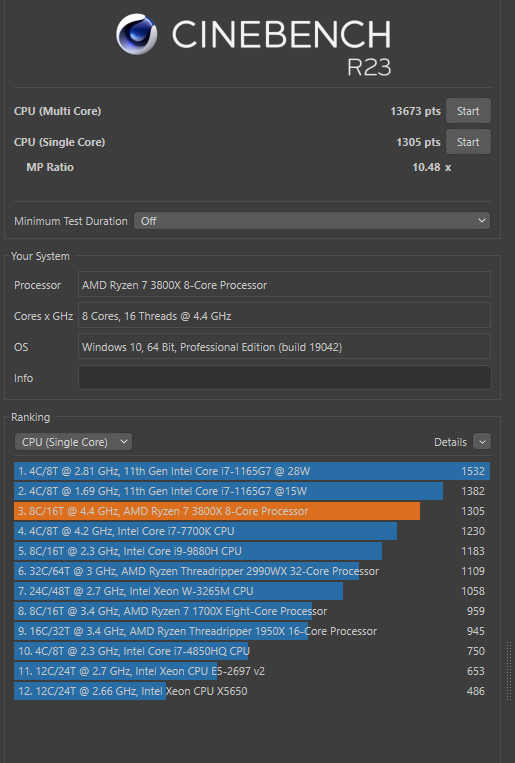Select ranking row 8 Ryzen 7 1700X
This screenshot has height=763, width=515.
tap(252, 611)
